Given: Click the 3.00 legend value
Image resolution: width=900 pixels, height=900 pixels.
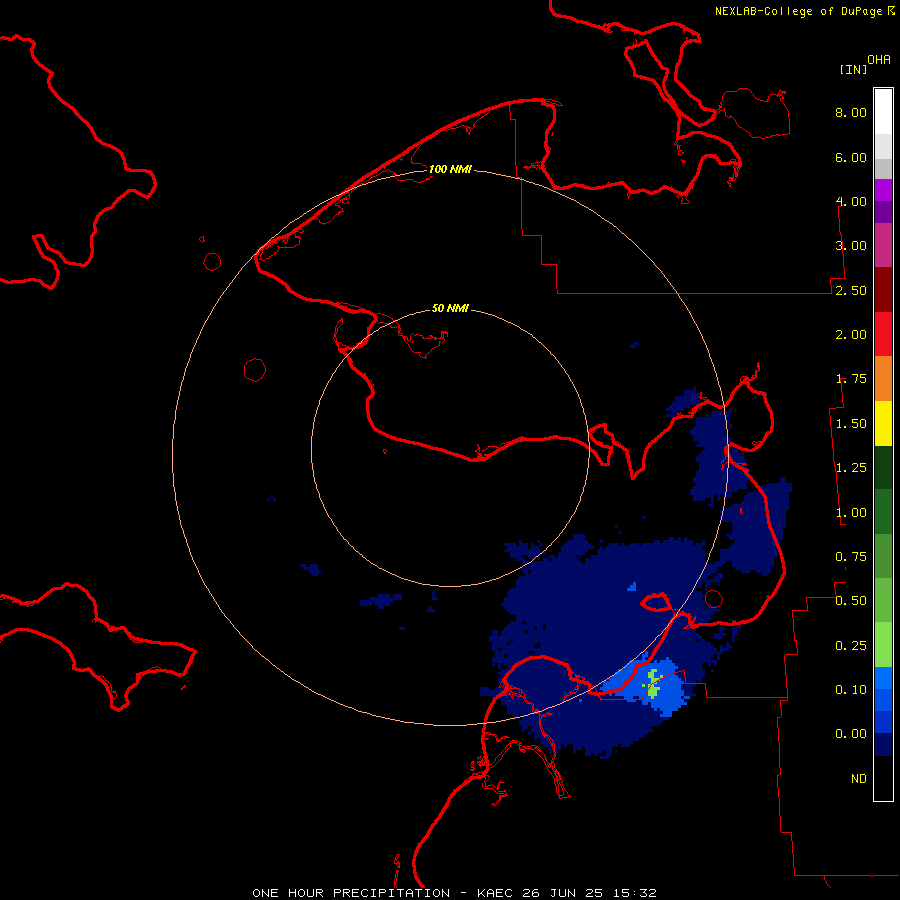Looking at the screenshot, I should pos(851,246).
